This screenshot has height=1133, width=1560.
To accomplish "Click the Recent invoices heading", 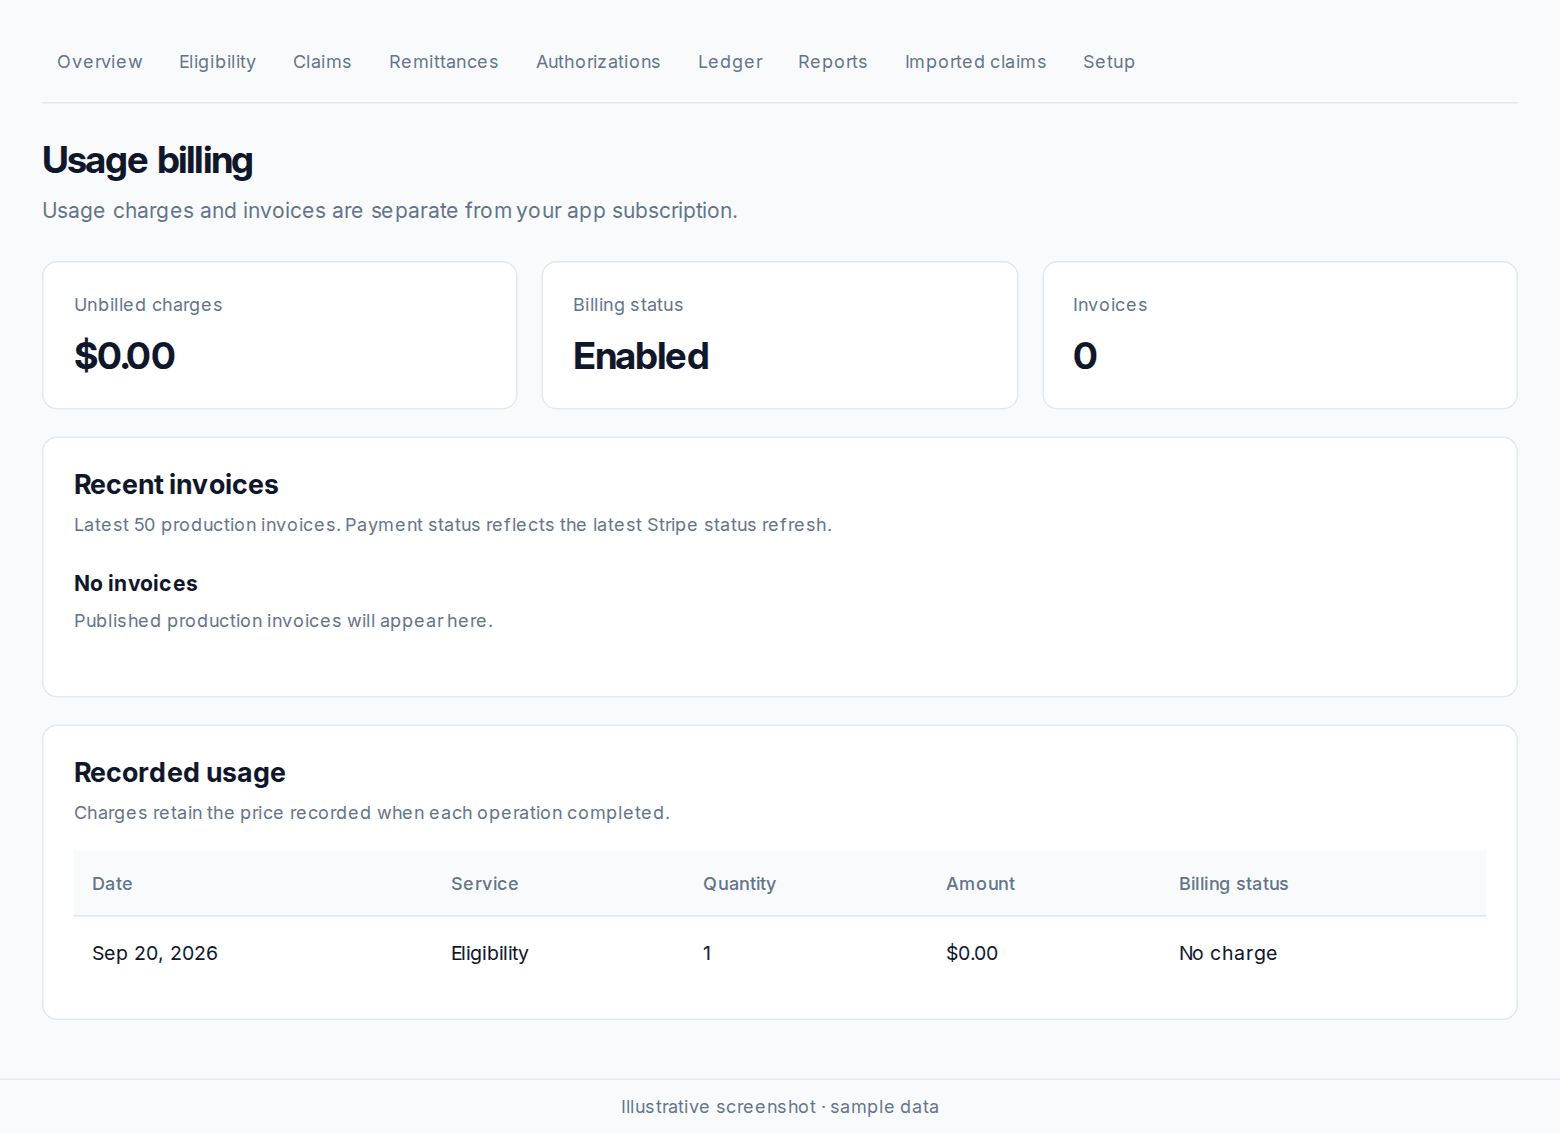I will (176, 485).
